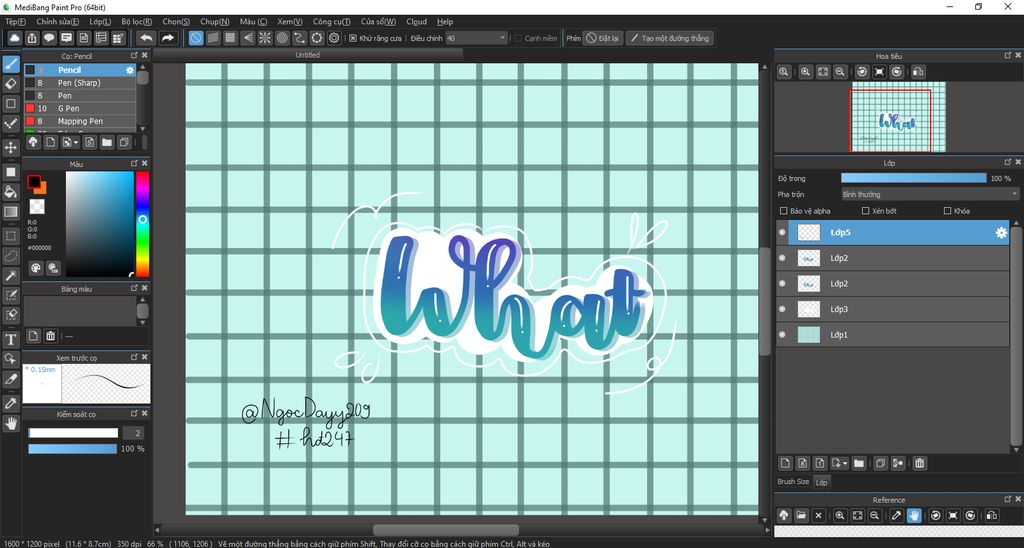Turn snap off using the first snap icon
The image size is (1024, 548).
click(x=195, y=38)
